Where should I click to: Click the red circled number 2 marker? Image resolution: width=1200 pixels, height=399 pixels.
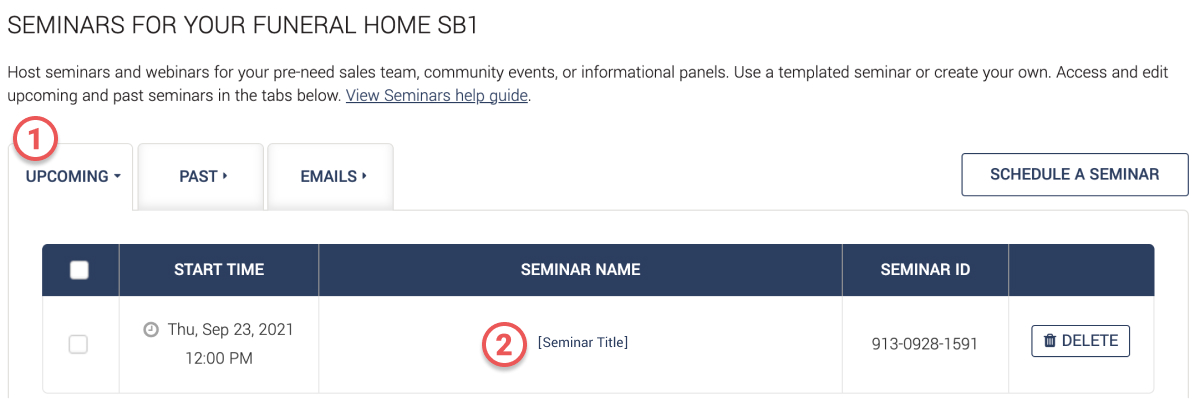point(504,344)
